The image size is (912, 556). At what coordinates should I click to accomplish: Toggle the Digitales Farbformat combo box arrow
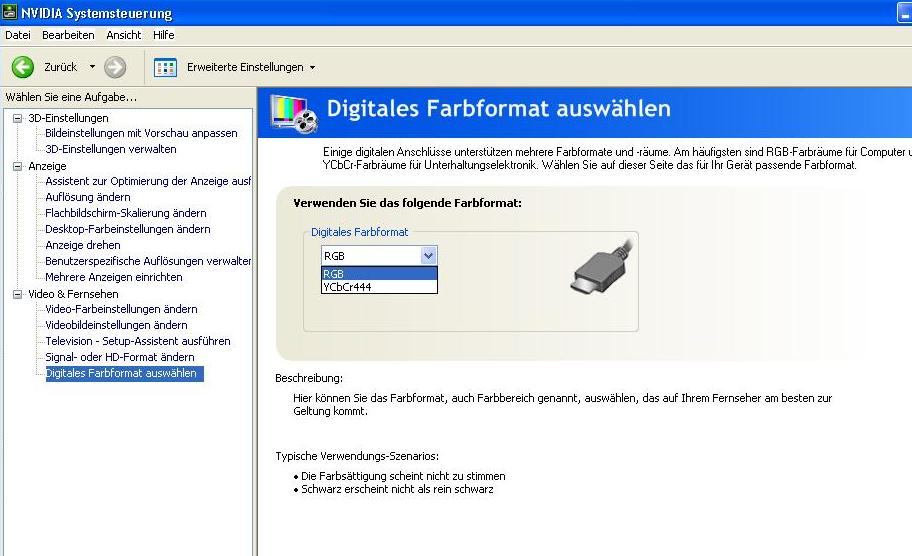428,255
